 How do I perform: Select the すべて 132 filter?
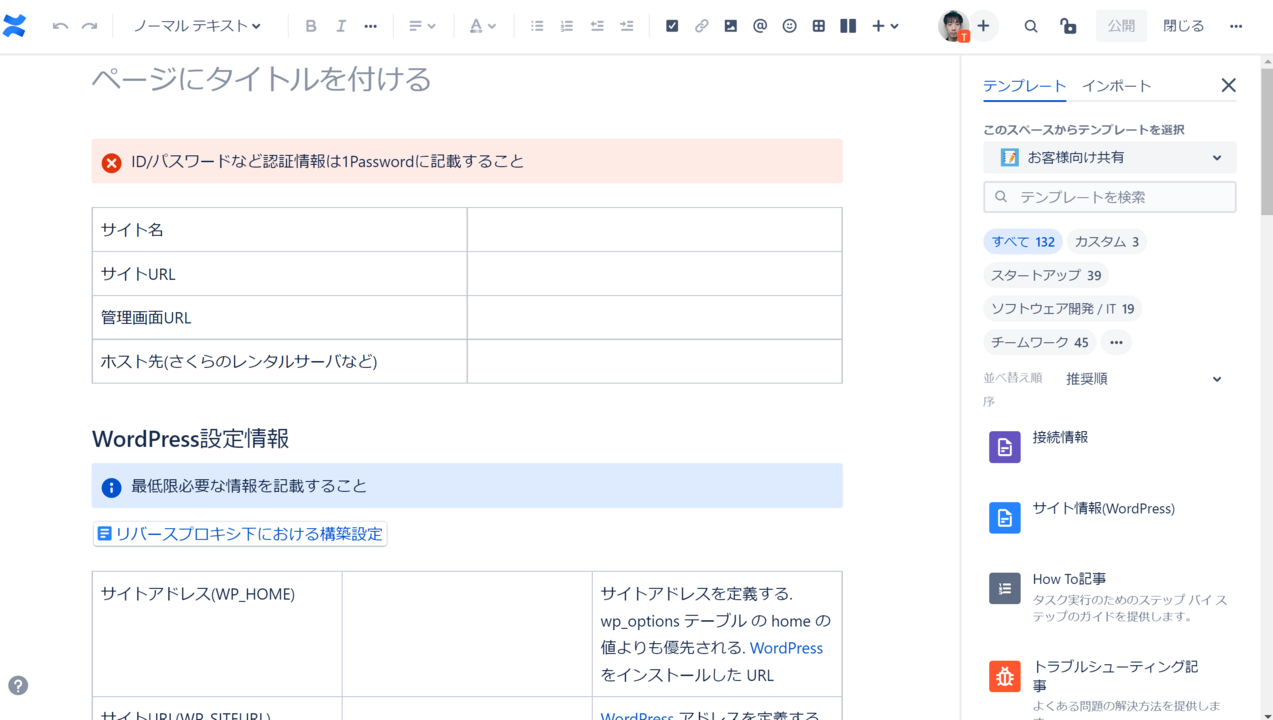pyautogui.click(x=1023, y=242)
